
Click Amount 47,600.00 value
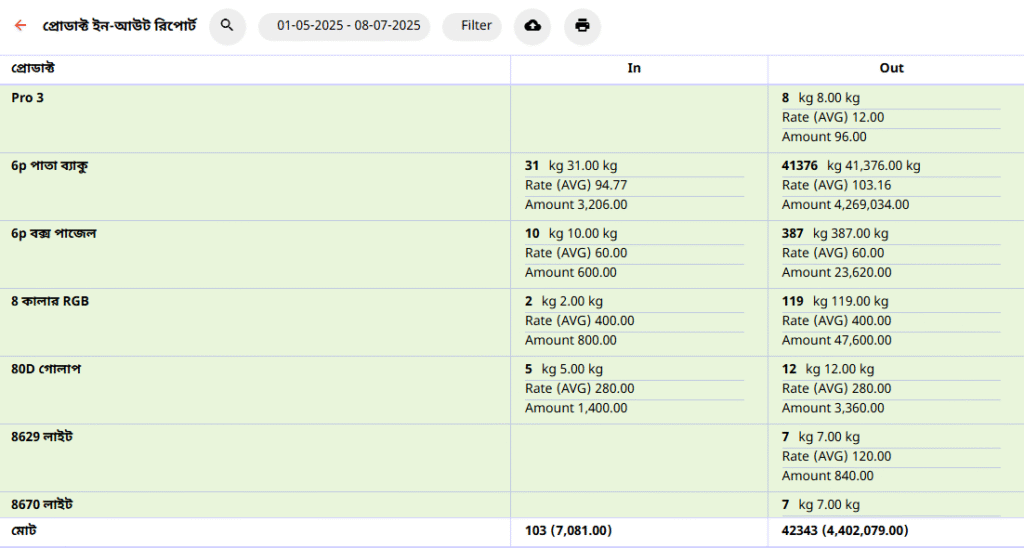pos(837,341)
